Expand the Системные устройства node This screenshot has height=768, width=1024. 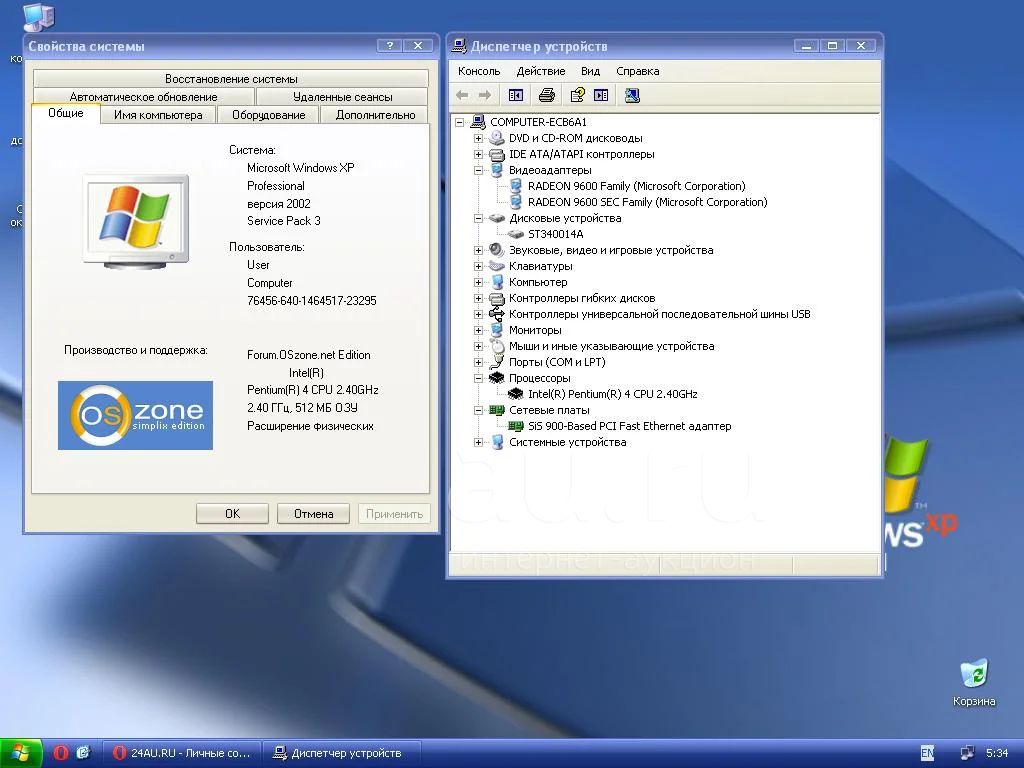click(479, 443)
